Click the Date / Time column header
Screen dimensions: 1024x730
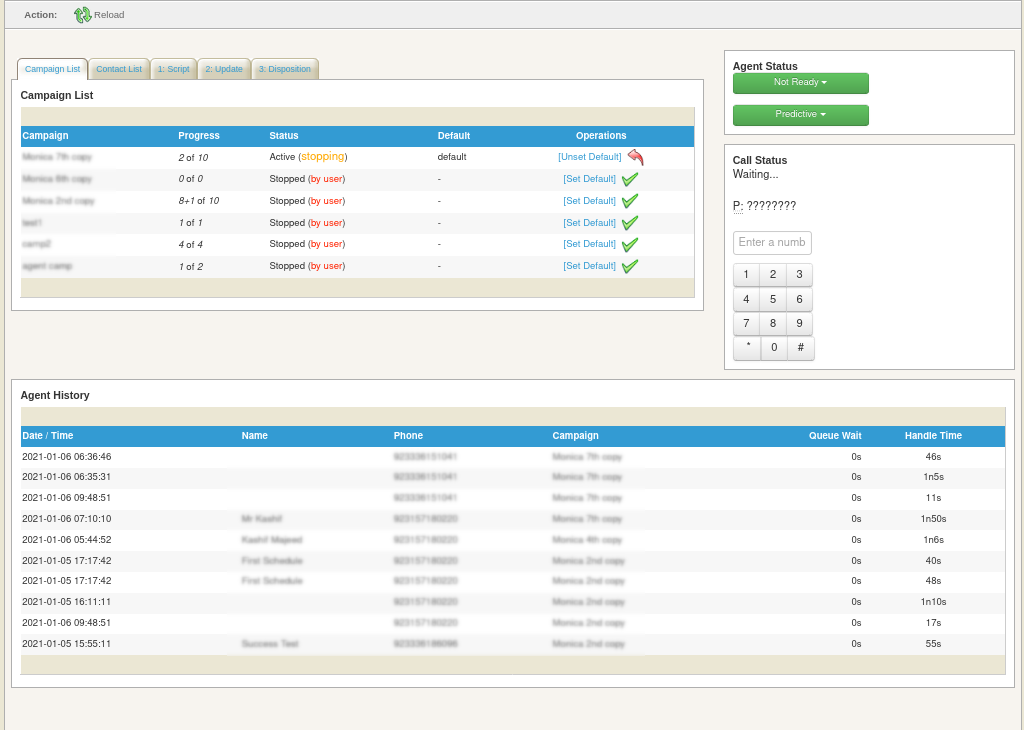(48, 436)
